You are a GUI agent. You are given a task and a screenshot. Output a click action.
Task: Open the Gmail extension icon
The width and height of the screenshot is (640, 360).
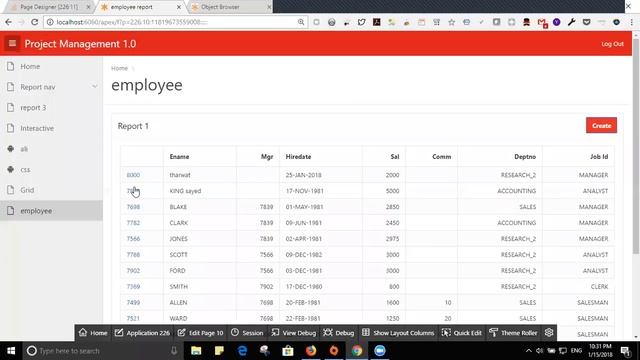pyautogui.click(x=542, y=22)
